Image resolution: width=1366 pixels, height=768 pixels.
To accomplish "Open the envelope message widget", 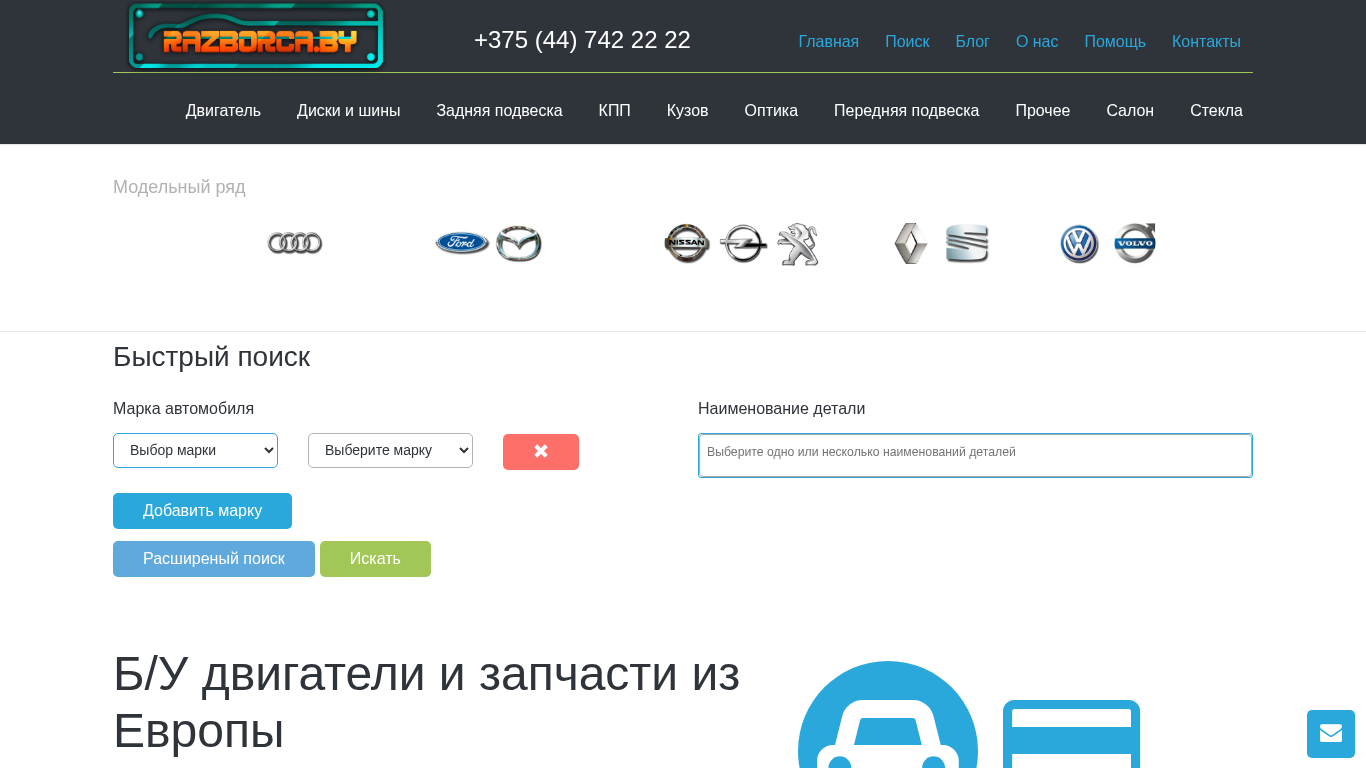I will 1331,734.
